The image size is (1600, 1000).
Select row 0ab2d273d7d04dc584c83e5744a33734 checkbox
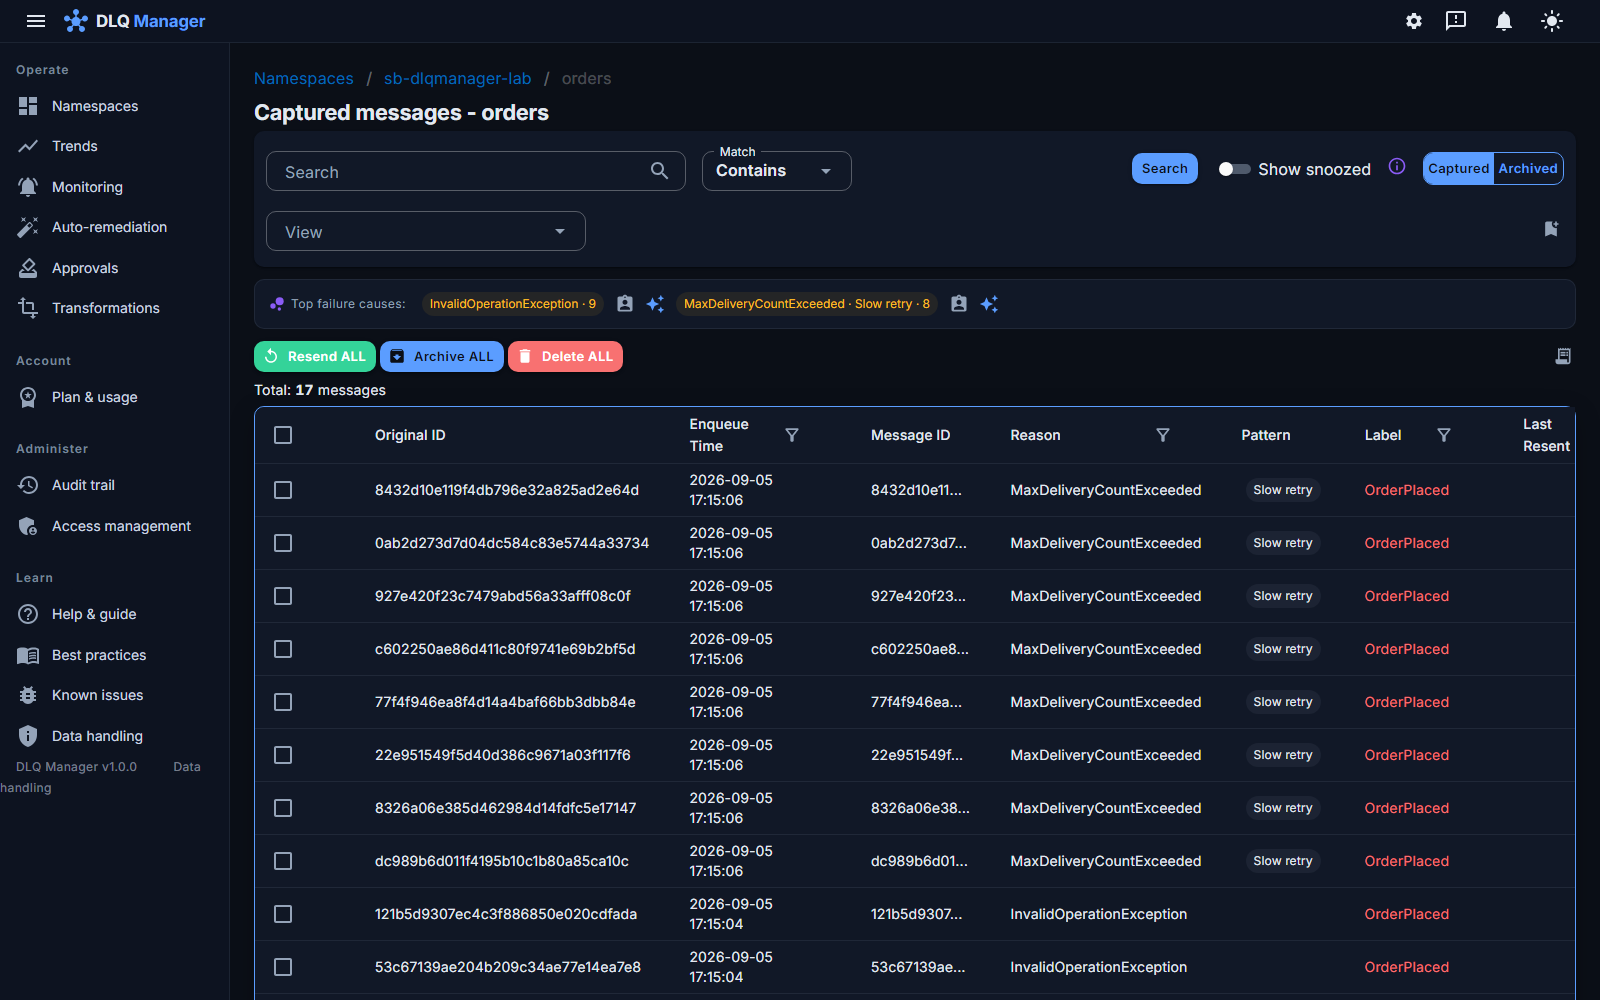click(x=283, y=543)
